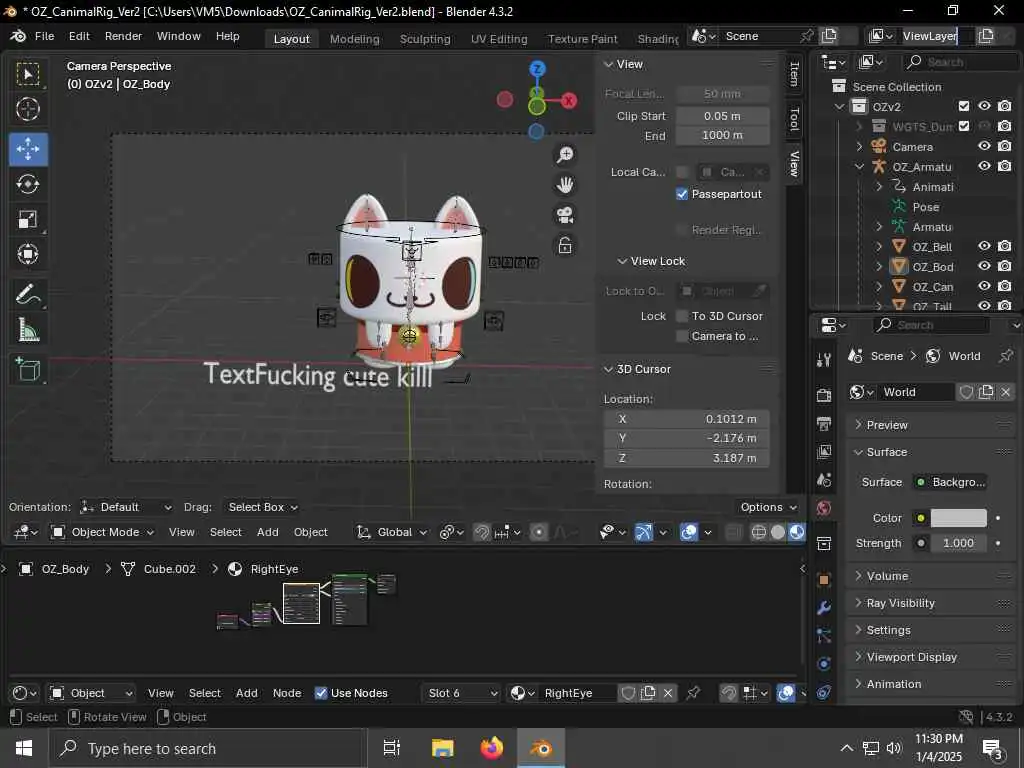Screen dimensions: 1024x768
Task: Switch to the Sculpting workspace tab
Action: (425, 39)
